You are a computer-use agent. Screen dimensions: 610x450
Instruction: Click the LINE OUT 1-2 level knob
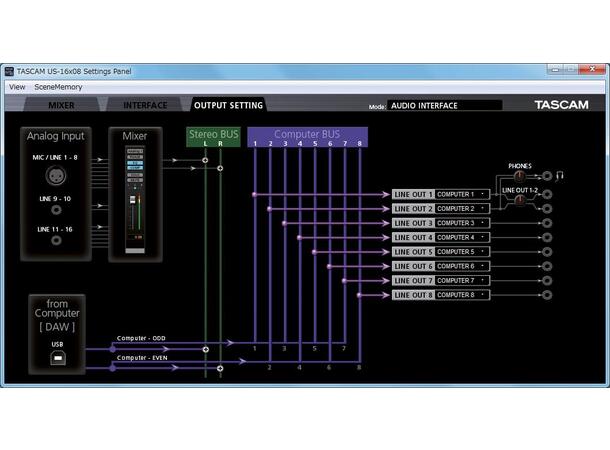[520, 200]
